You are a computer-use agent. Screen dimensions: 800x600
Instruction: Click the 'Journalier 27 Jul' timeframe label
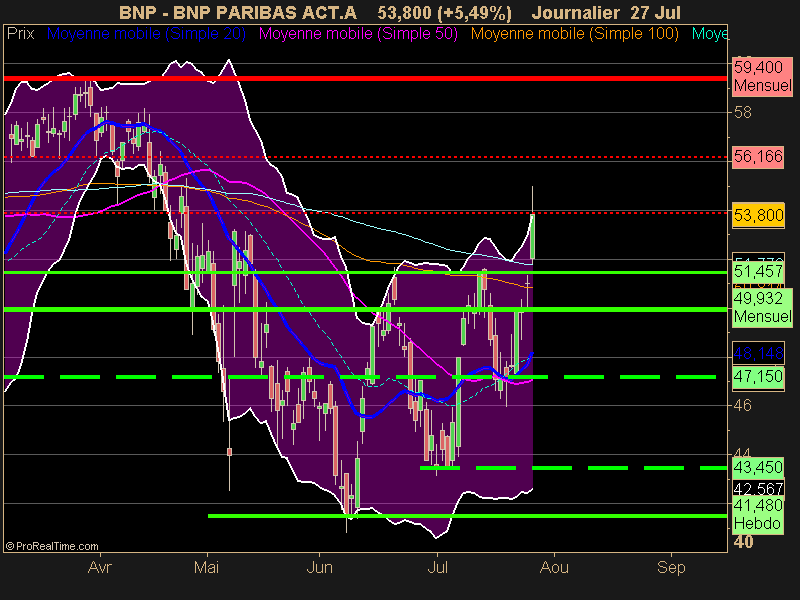[606, 12]
